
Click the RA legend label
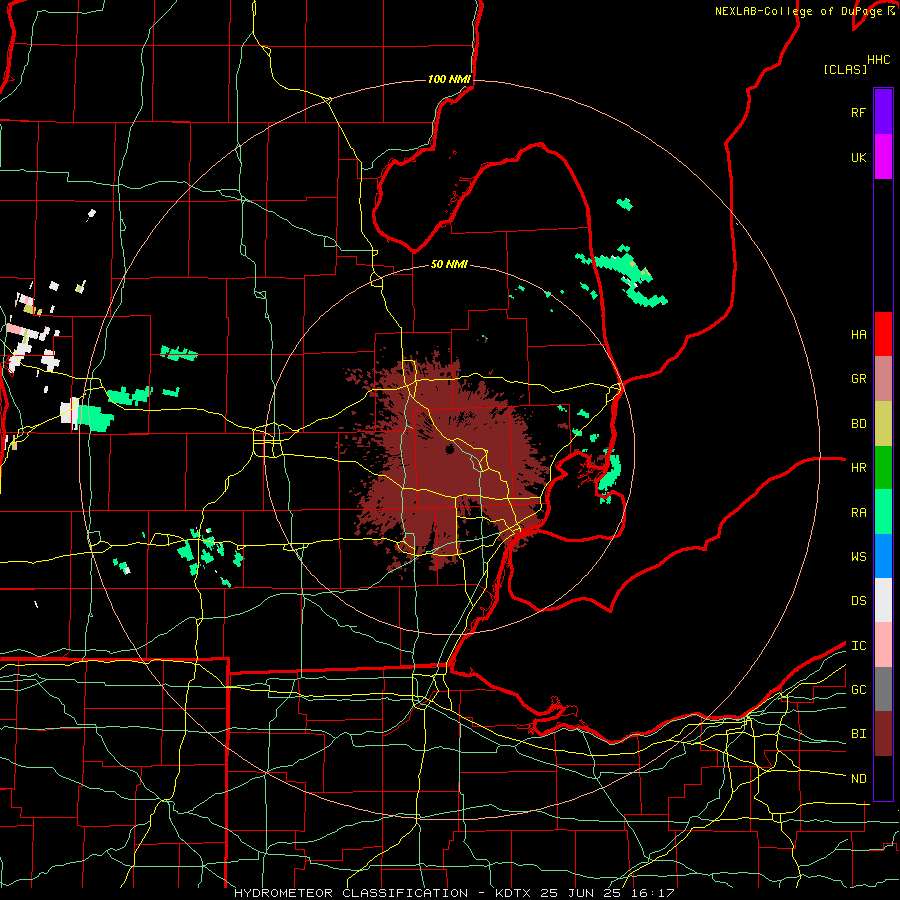point(859,513)
